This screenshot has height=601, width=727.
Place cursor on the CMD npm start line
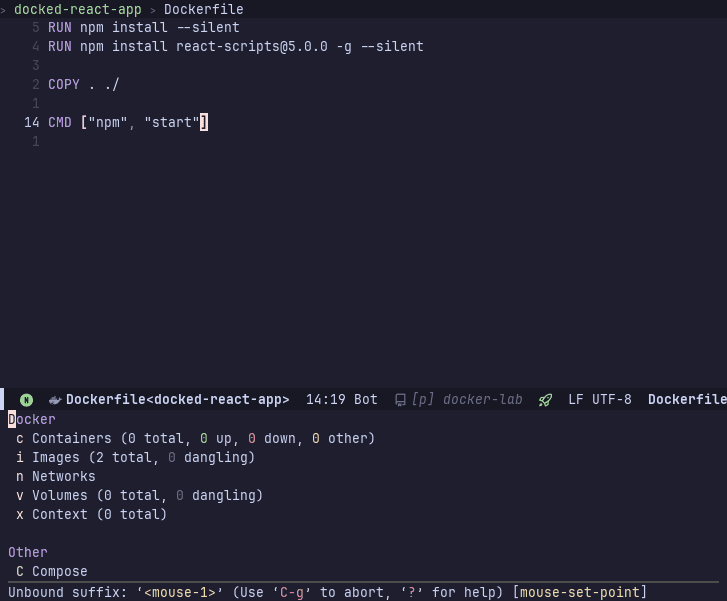[x=125, y=123]
